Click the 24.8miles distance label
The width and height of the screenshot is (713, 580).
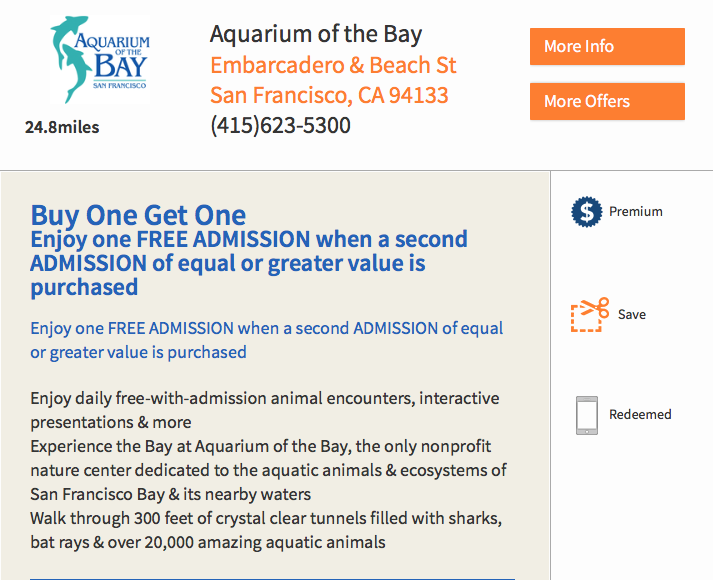coord(62,127)
